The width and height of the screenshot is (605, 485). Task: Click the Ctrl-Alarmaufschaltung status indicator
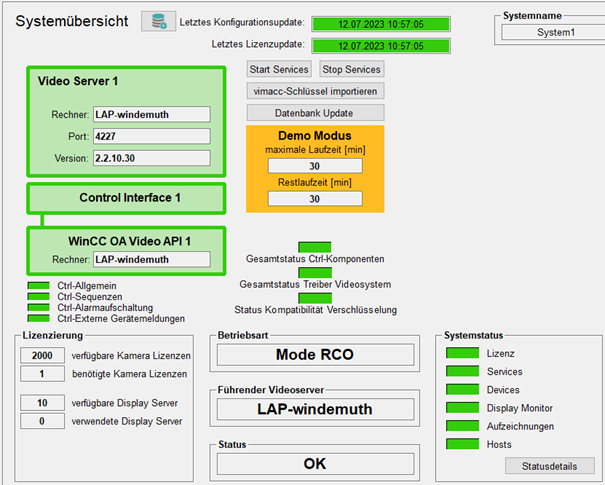38,308
